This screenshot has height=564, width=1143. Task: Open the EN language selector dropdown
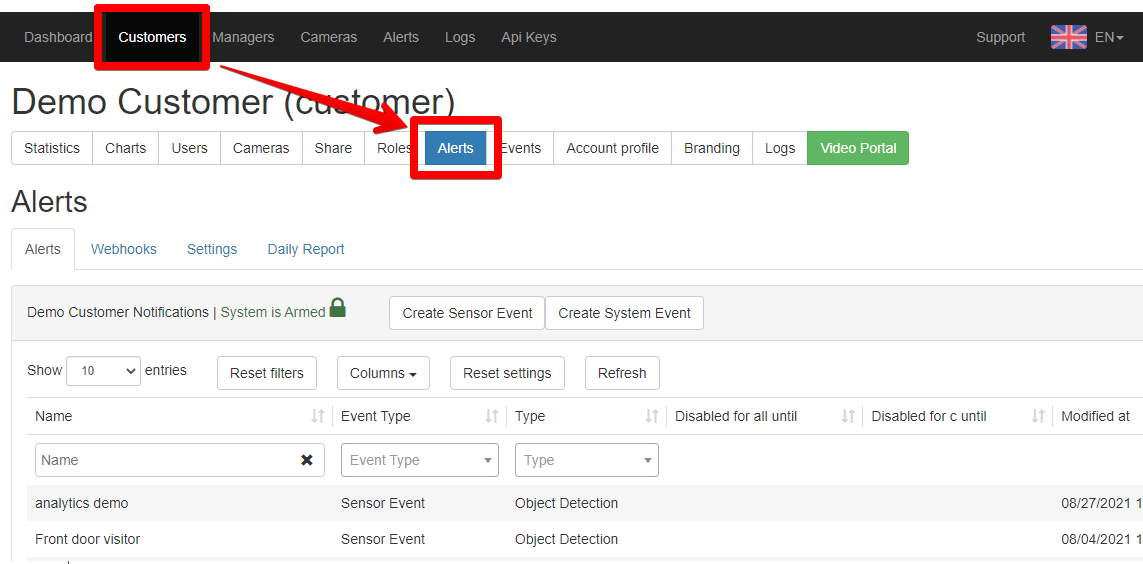point(1109,37)
